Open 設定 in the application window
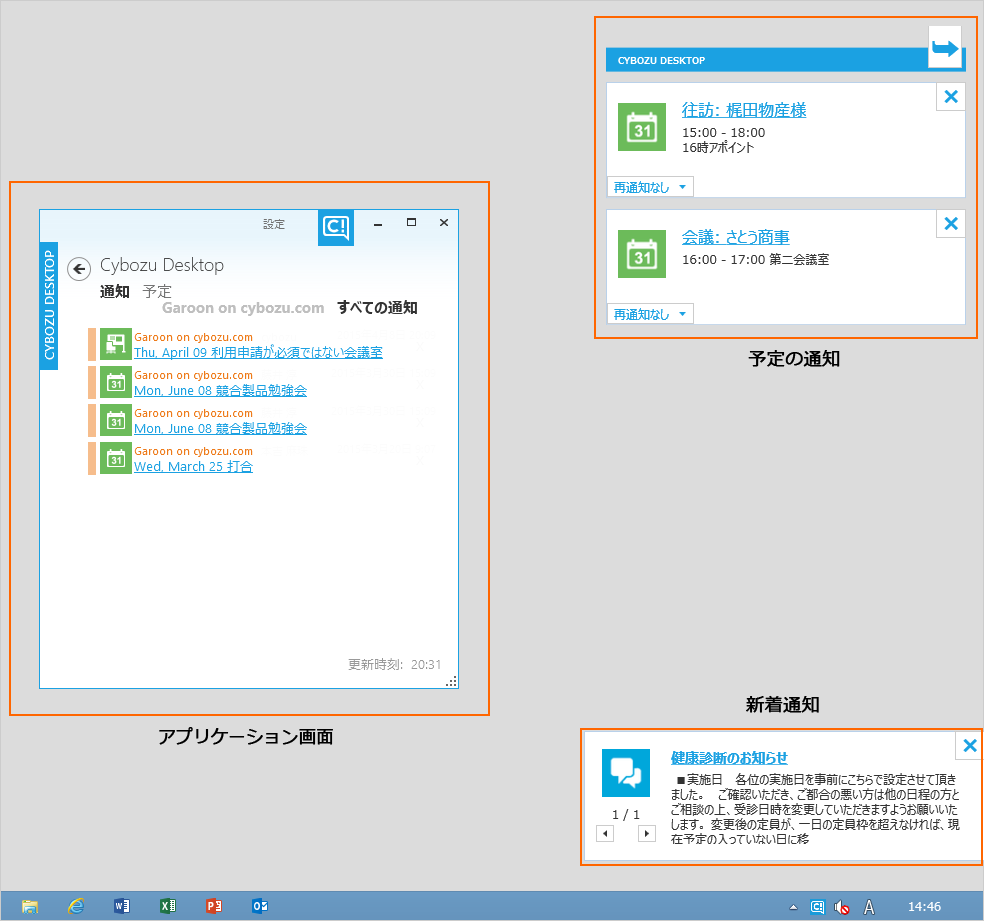Viewport: 984px width, 921px height. 274,224
